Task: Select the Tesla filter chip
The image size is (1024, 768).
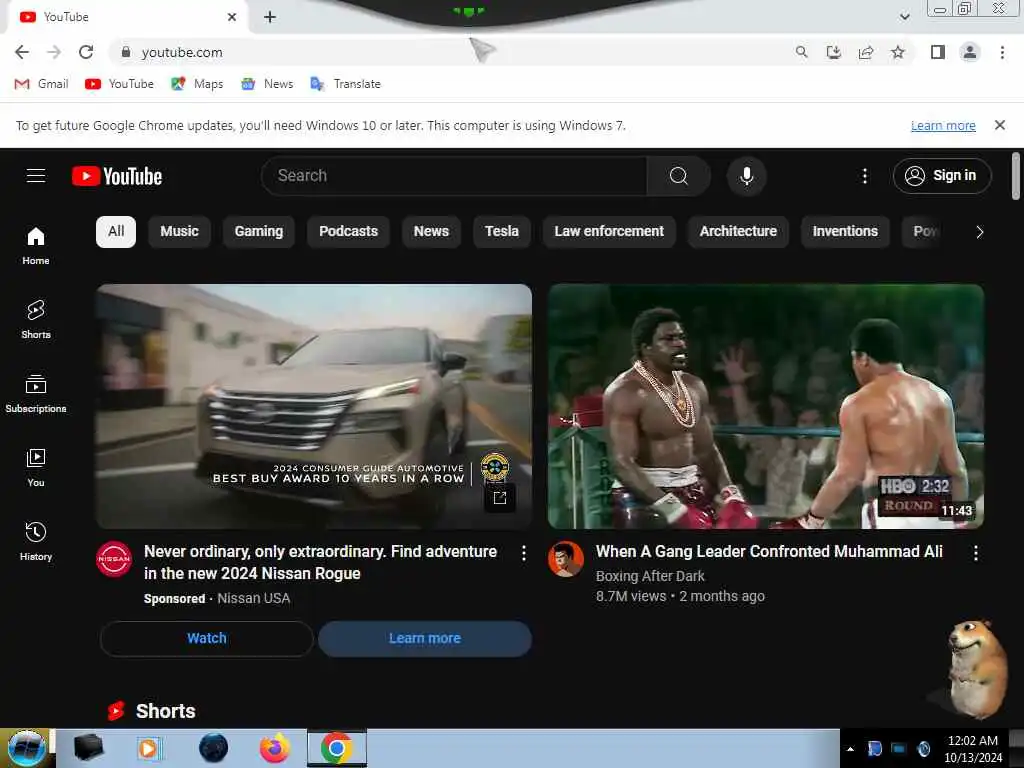Action: tap(502, 232)
